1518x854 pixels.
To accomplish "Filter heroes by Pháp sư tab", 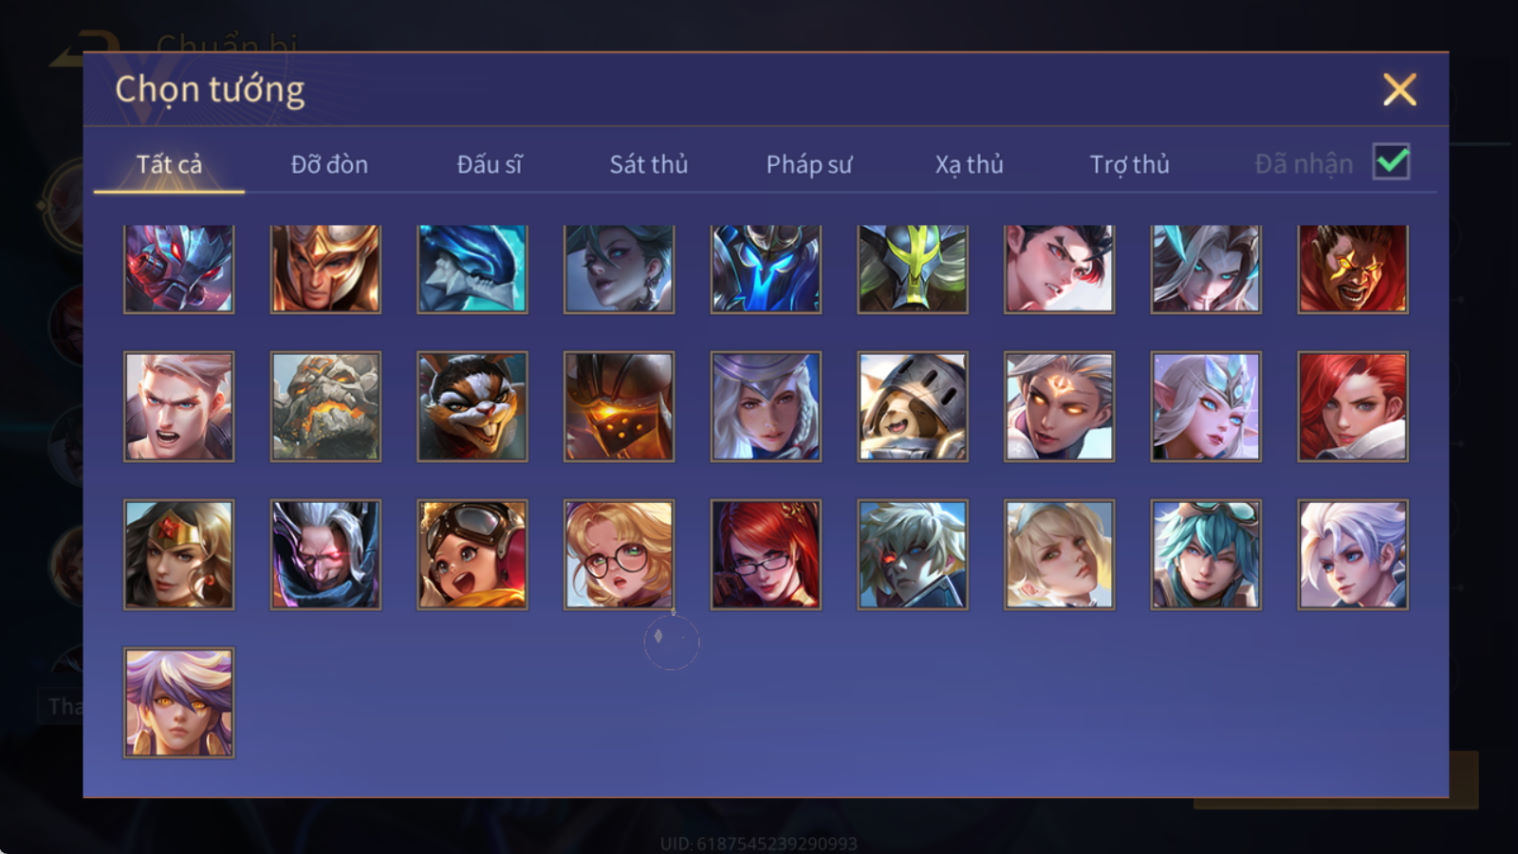I will tap(809, 164).
